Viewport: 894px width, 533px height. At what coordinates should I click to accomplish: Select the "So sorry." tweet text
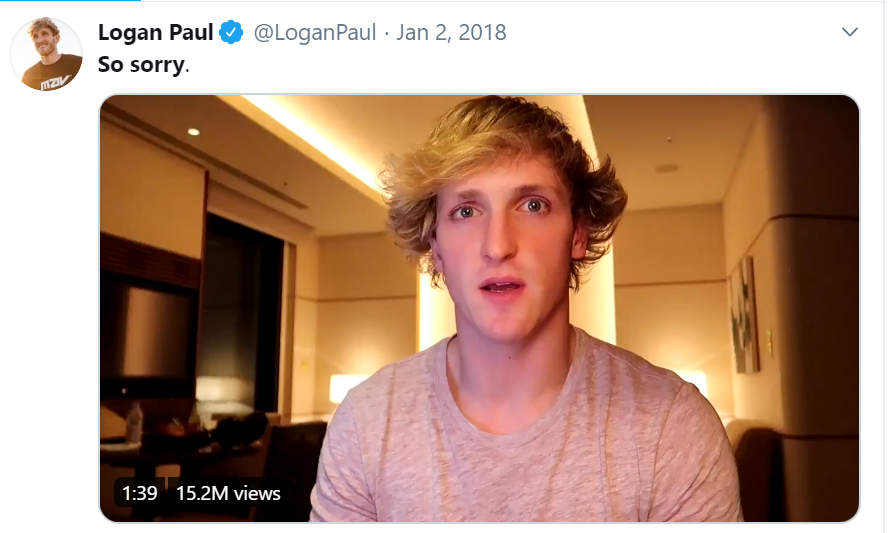click(143, 64)
